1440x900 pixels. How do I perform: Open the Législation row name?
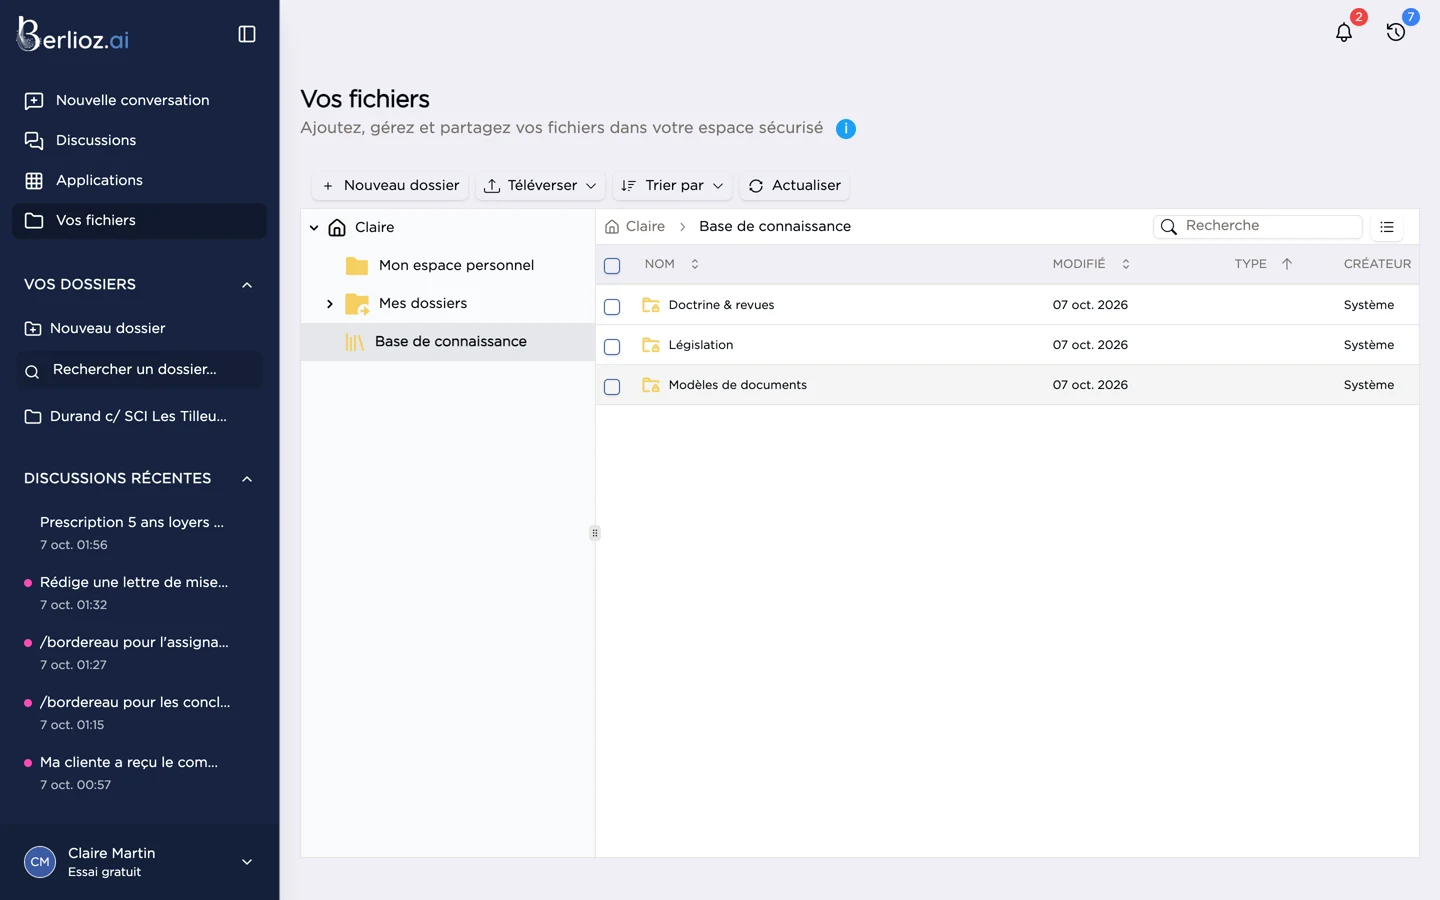pyautogui.click(x=701, y=345)
